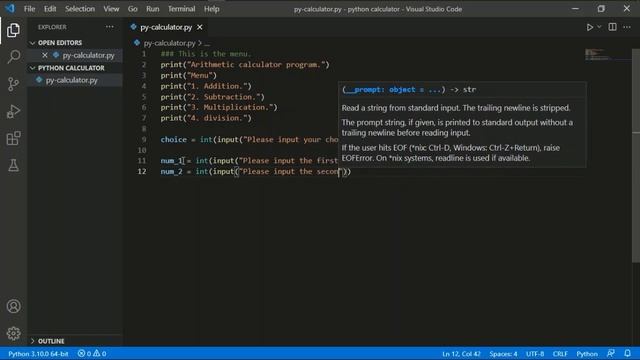640x360 pixels.
Task: Click the '2. Subtraction.' print line
Action: (212, 97)
